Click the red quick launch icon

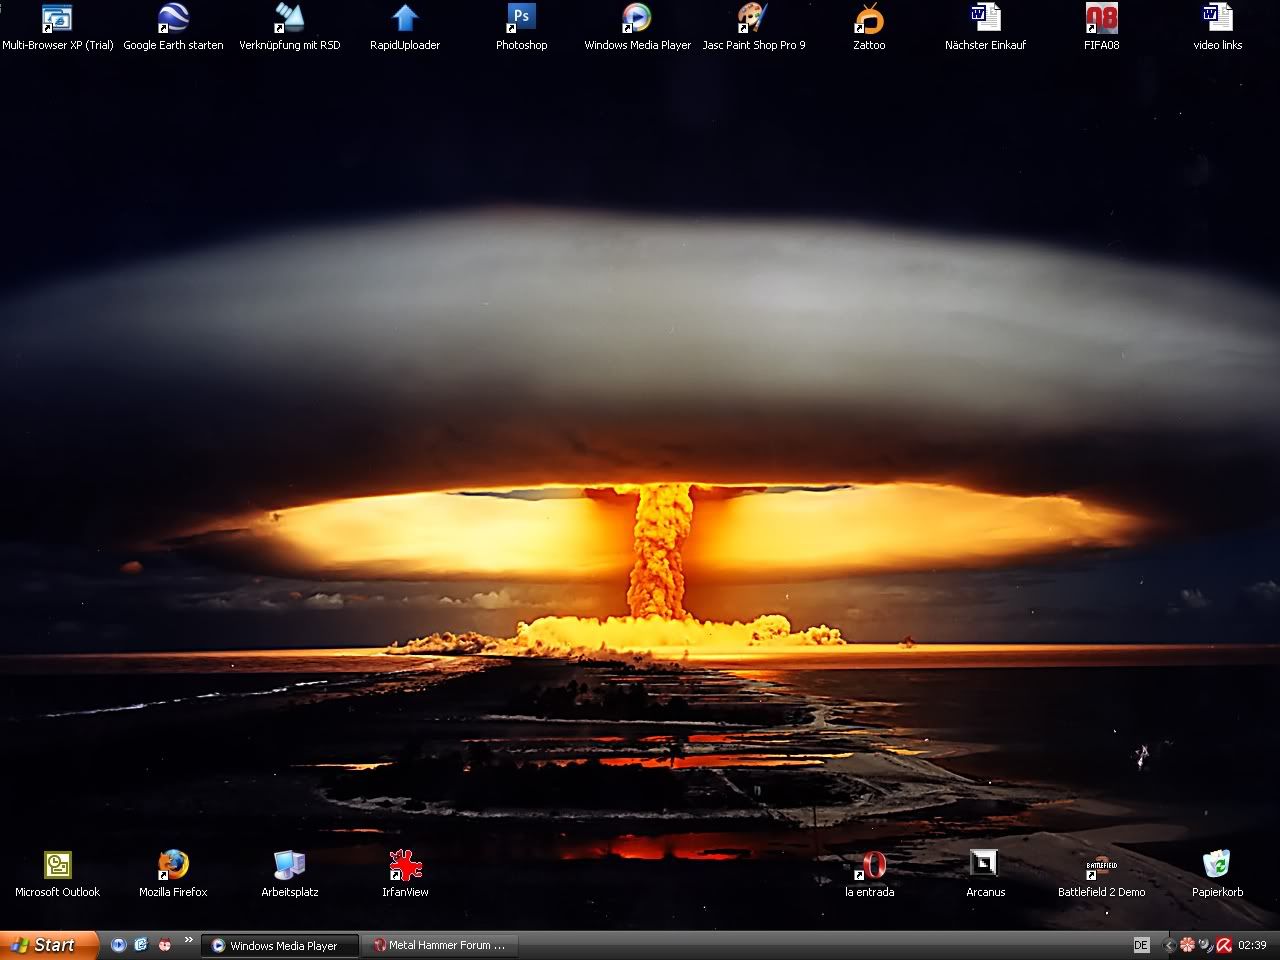coord(164,945)
